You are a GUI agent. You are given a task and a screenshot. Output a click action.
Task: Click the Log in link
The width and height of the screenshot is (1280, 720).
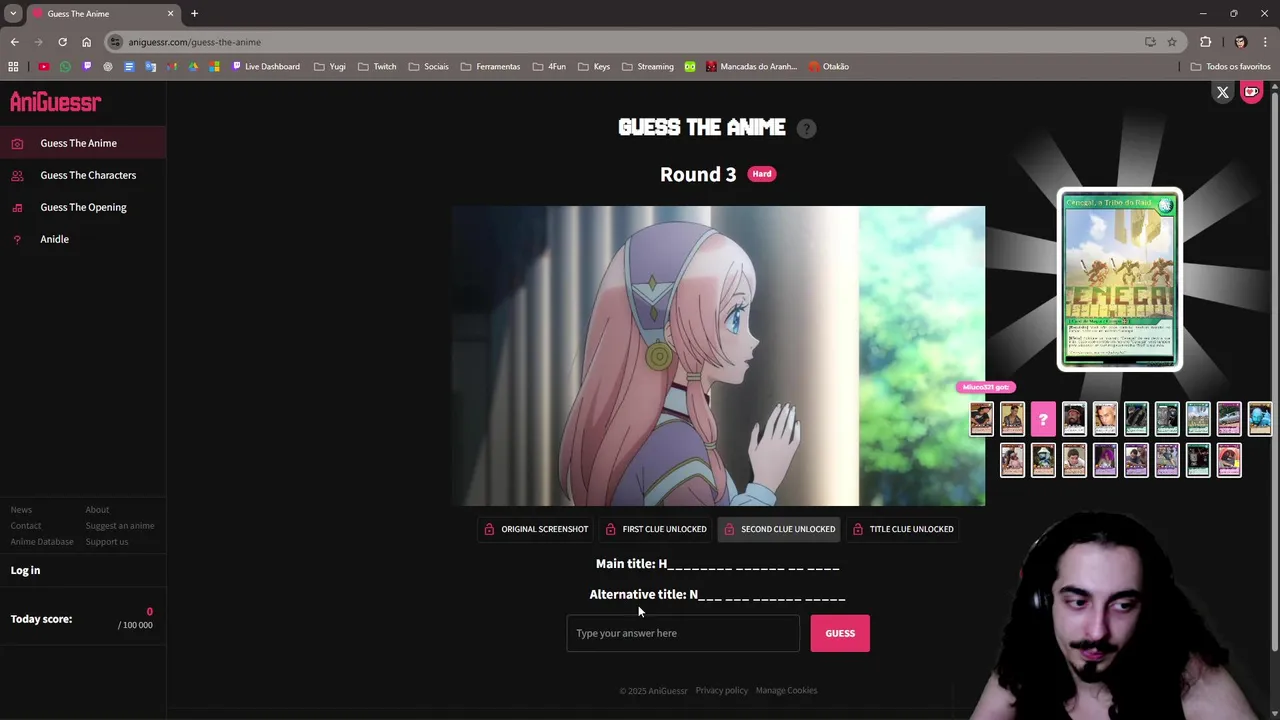[26, 570]
